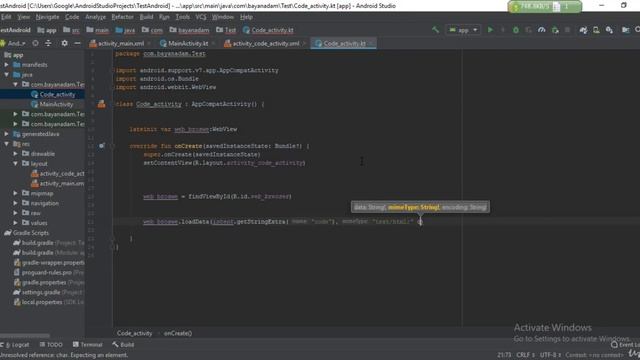Expand the drawable folder
Image resolution: width=640 pixels, height=360 pixels.
coord(16,153)
